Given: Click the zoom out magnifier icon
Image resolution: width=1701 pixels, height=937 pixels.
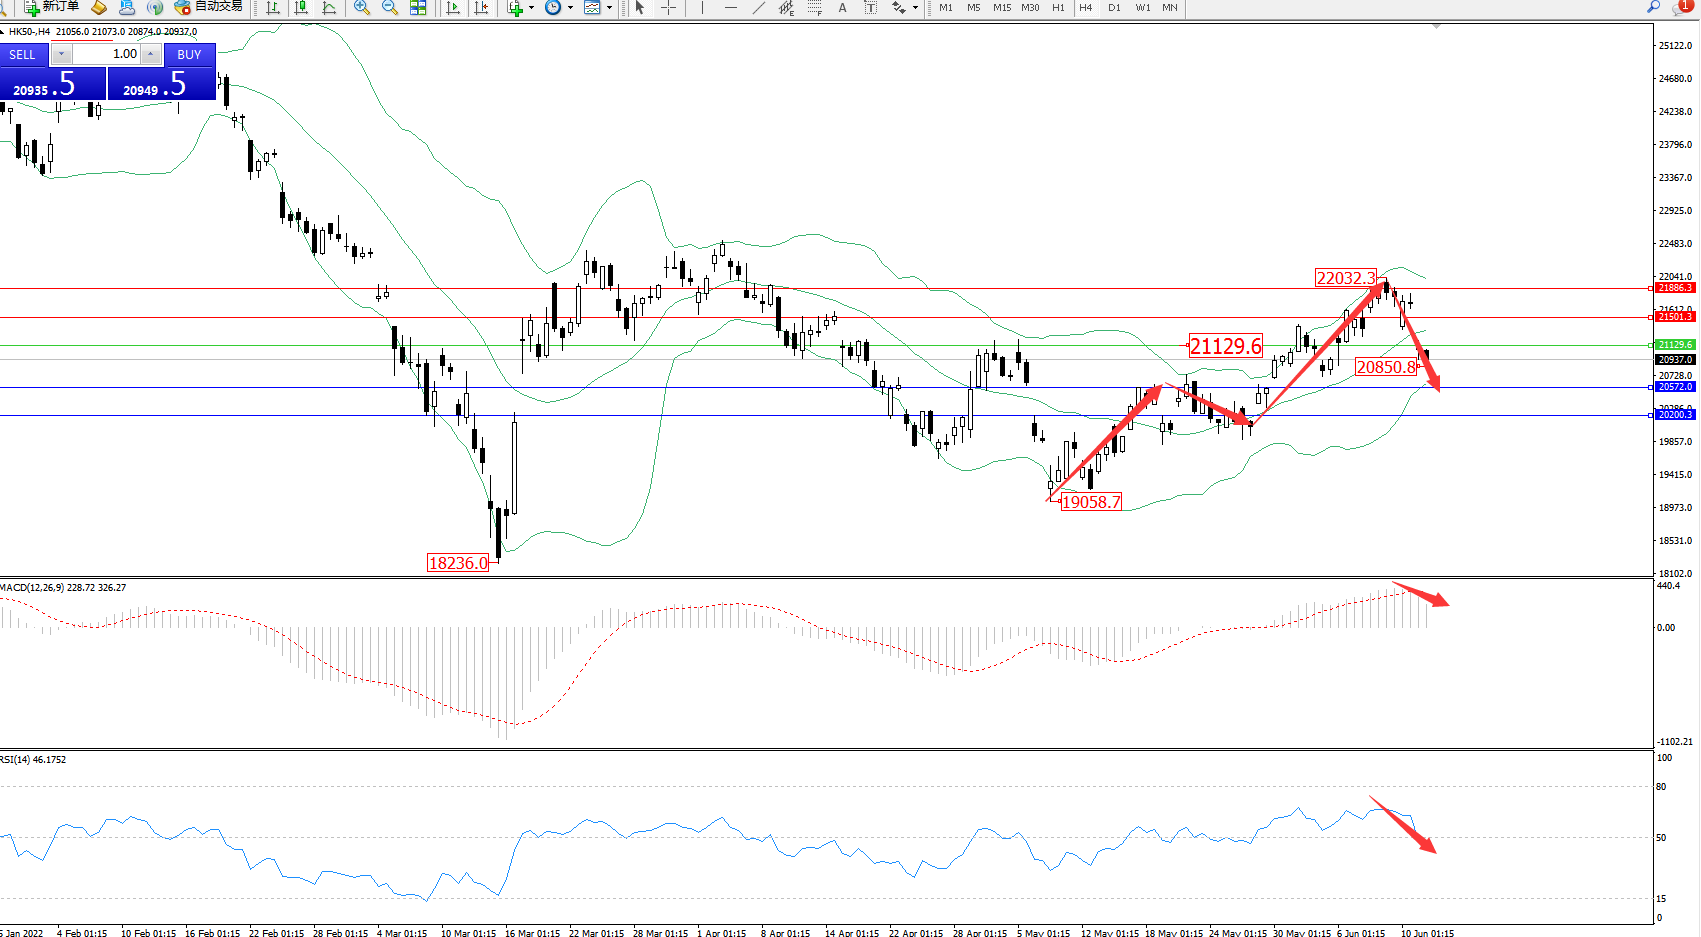Looking at the screenshot, I should [x=390, y=8].
